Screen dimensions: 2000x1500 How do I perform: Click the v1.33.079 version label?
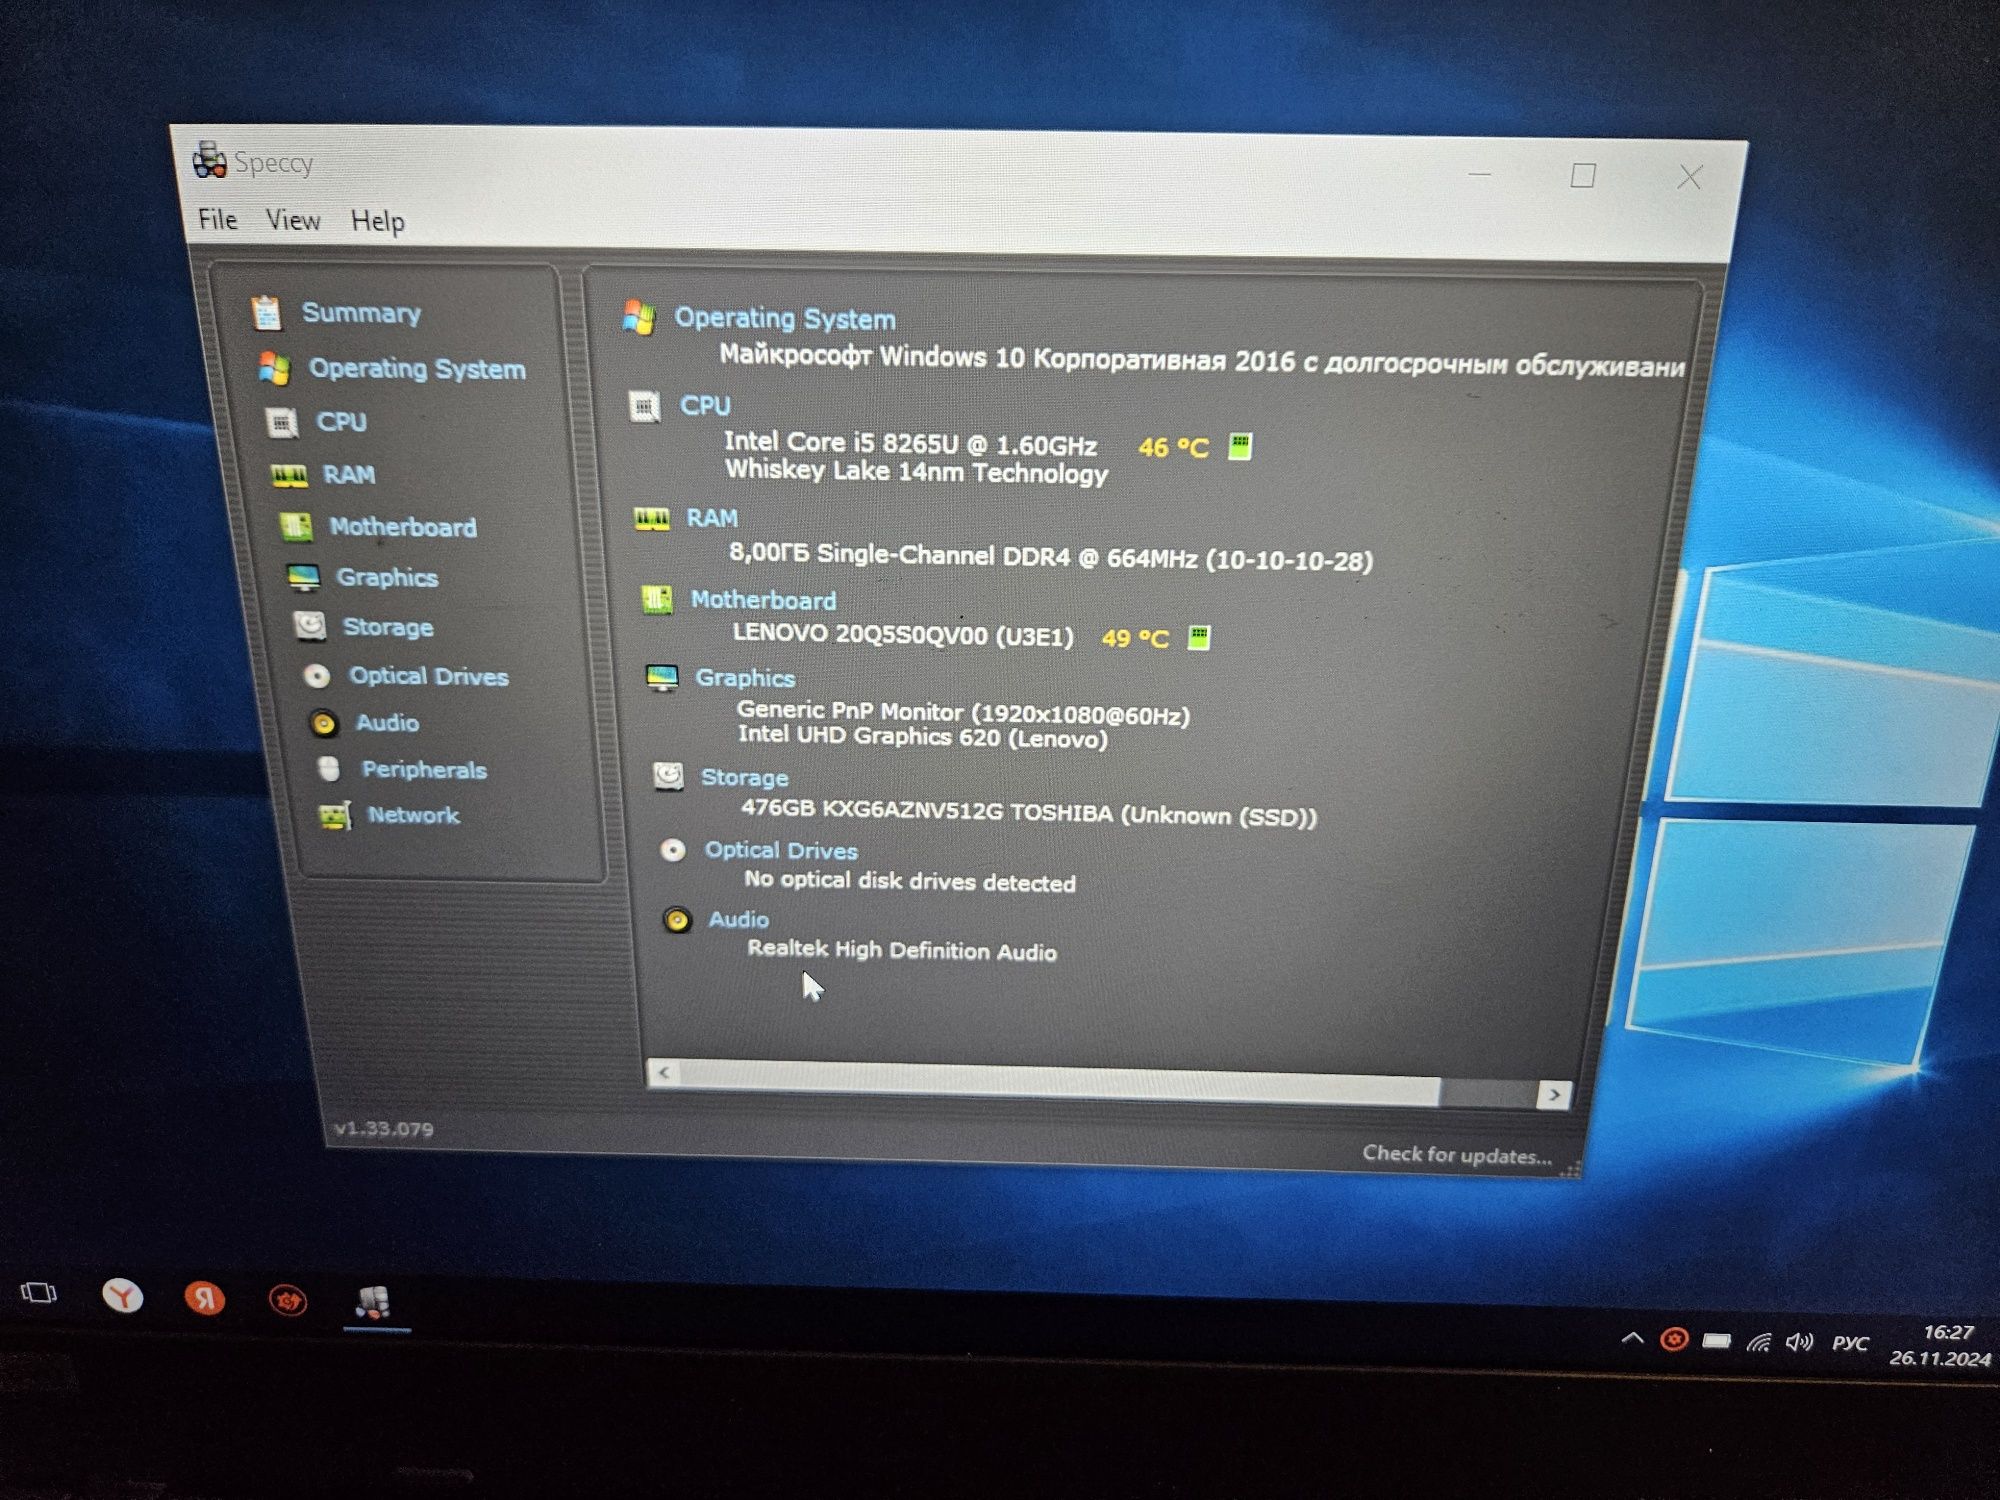click(384, 1129)
